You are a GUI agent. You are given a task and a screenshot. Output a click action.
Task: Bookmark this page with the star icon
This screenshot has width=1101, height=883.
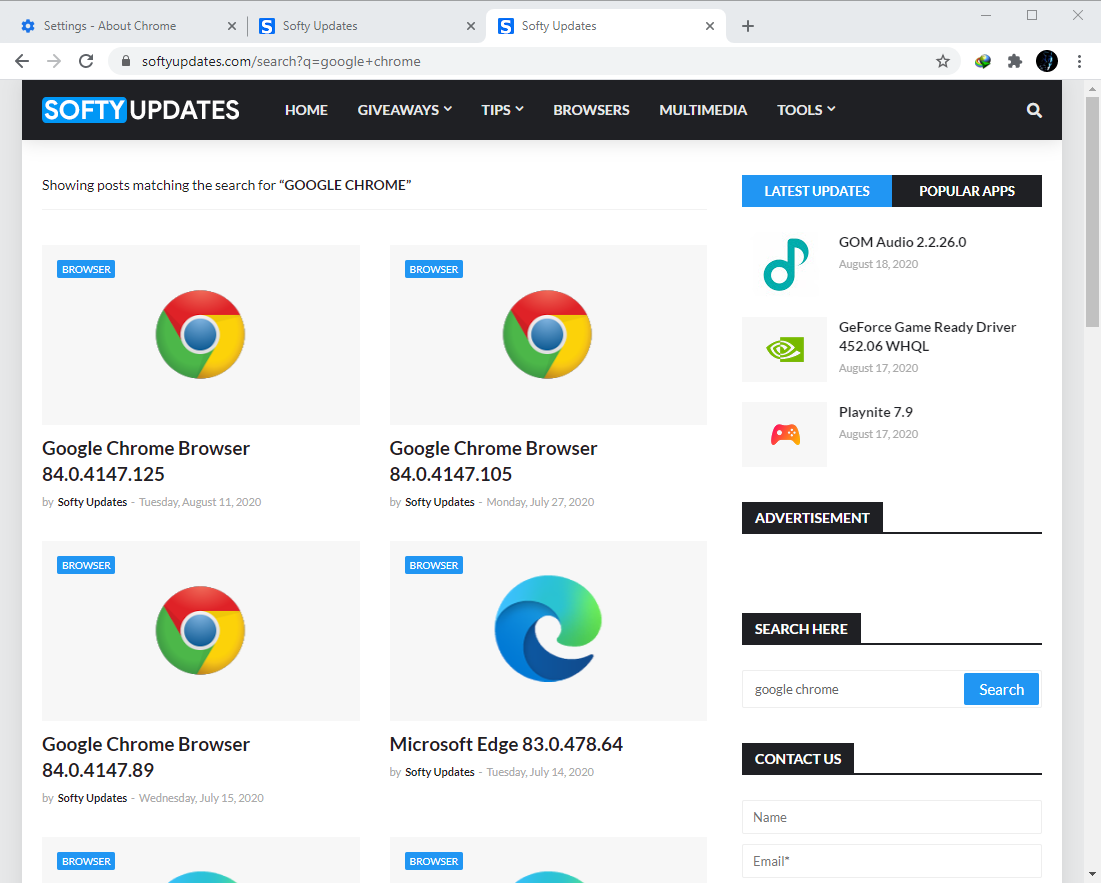tap(942, 61)
